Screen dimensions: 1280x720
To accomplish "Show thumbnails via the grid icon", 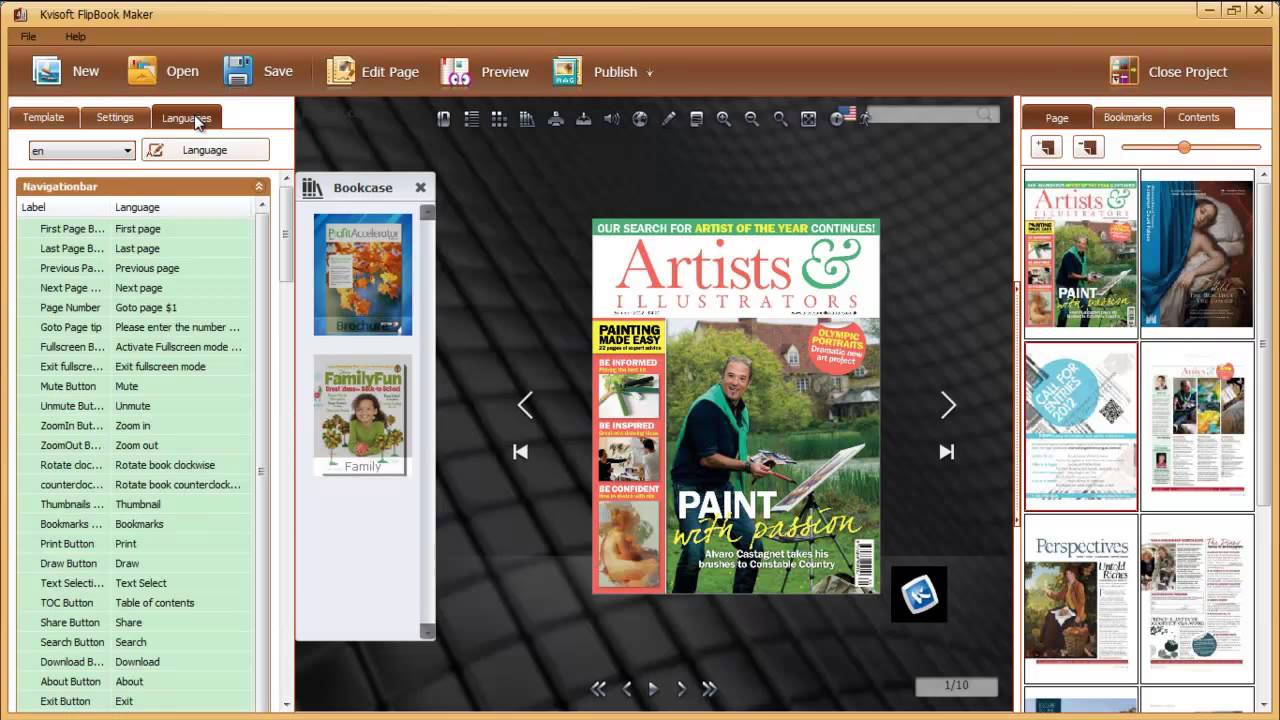I will (499, 119).
